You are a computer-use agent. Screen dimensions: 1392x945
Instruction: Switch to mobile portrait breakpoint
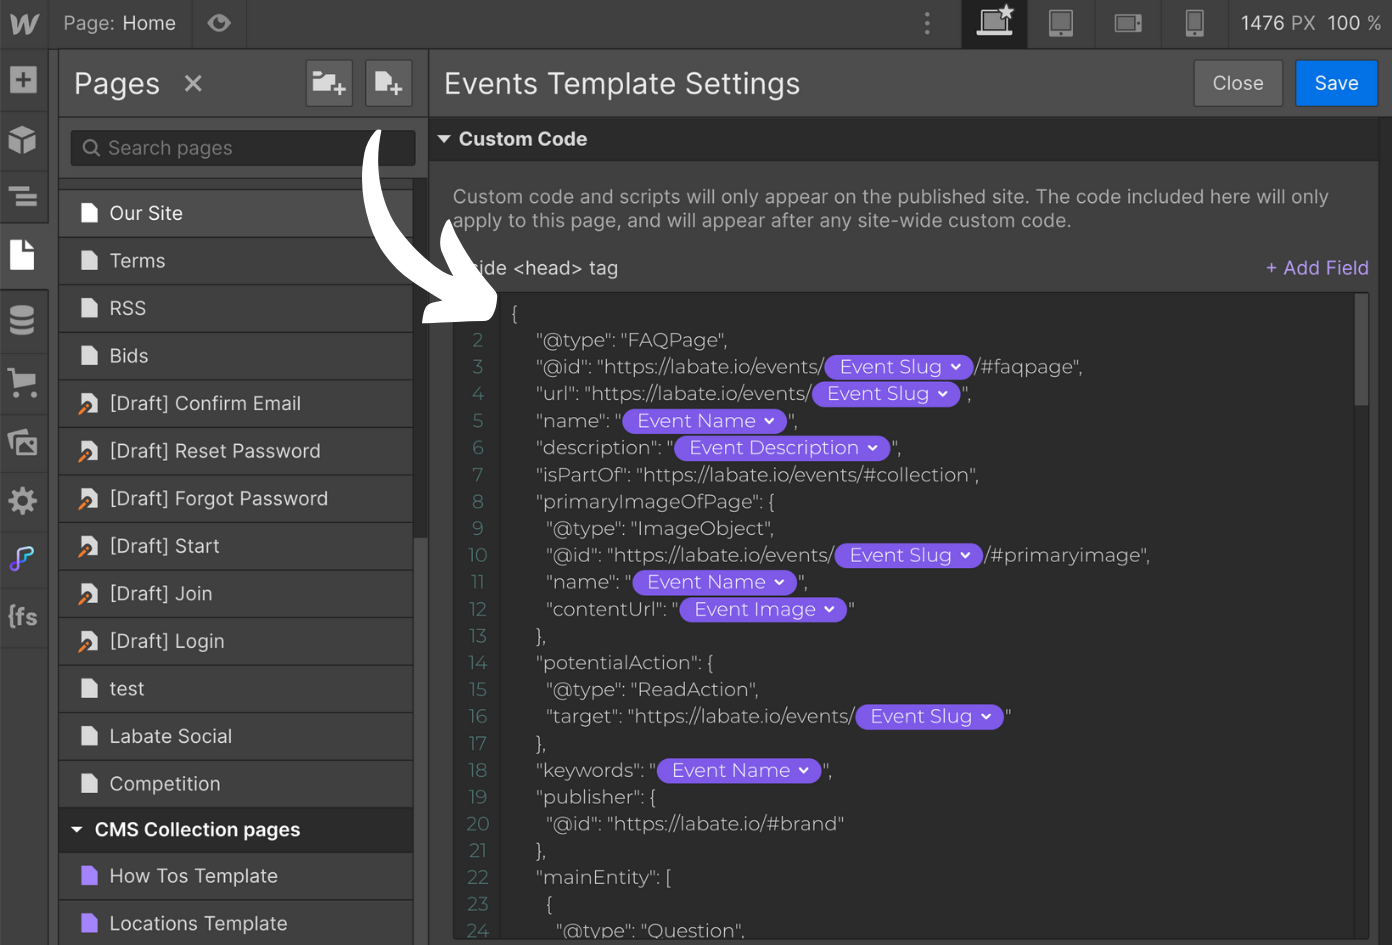coord(1194,23)
